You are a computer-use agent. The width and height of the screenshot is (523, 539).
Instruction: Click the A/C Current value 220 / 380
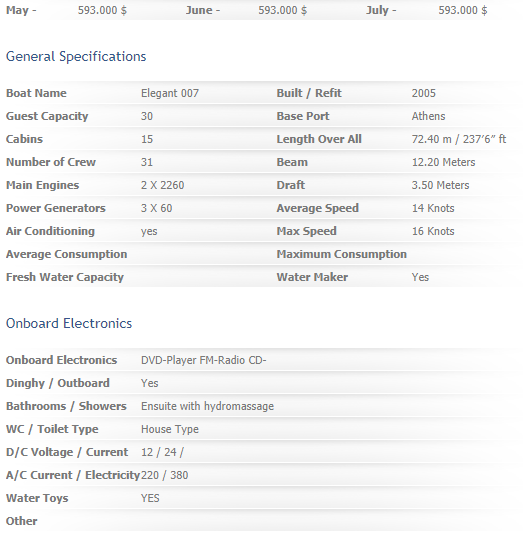click(164, 475)
